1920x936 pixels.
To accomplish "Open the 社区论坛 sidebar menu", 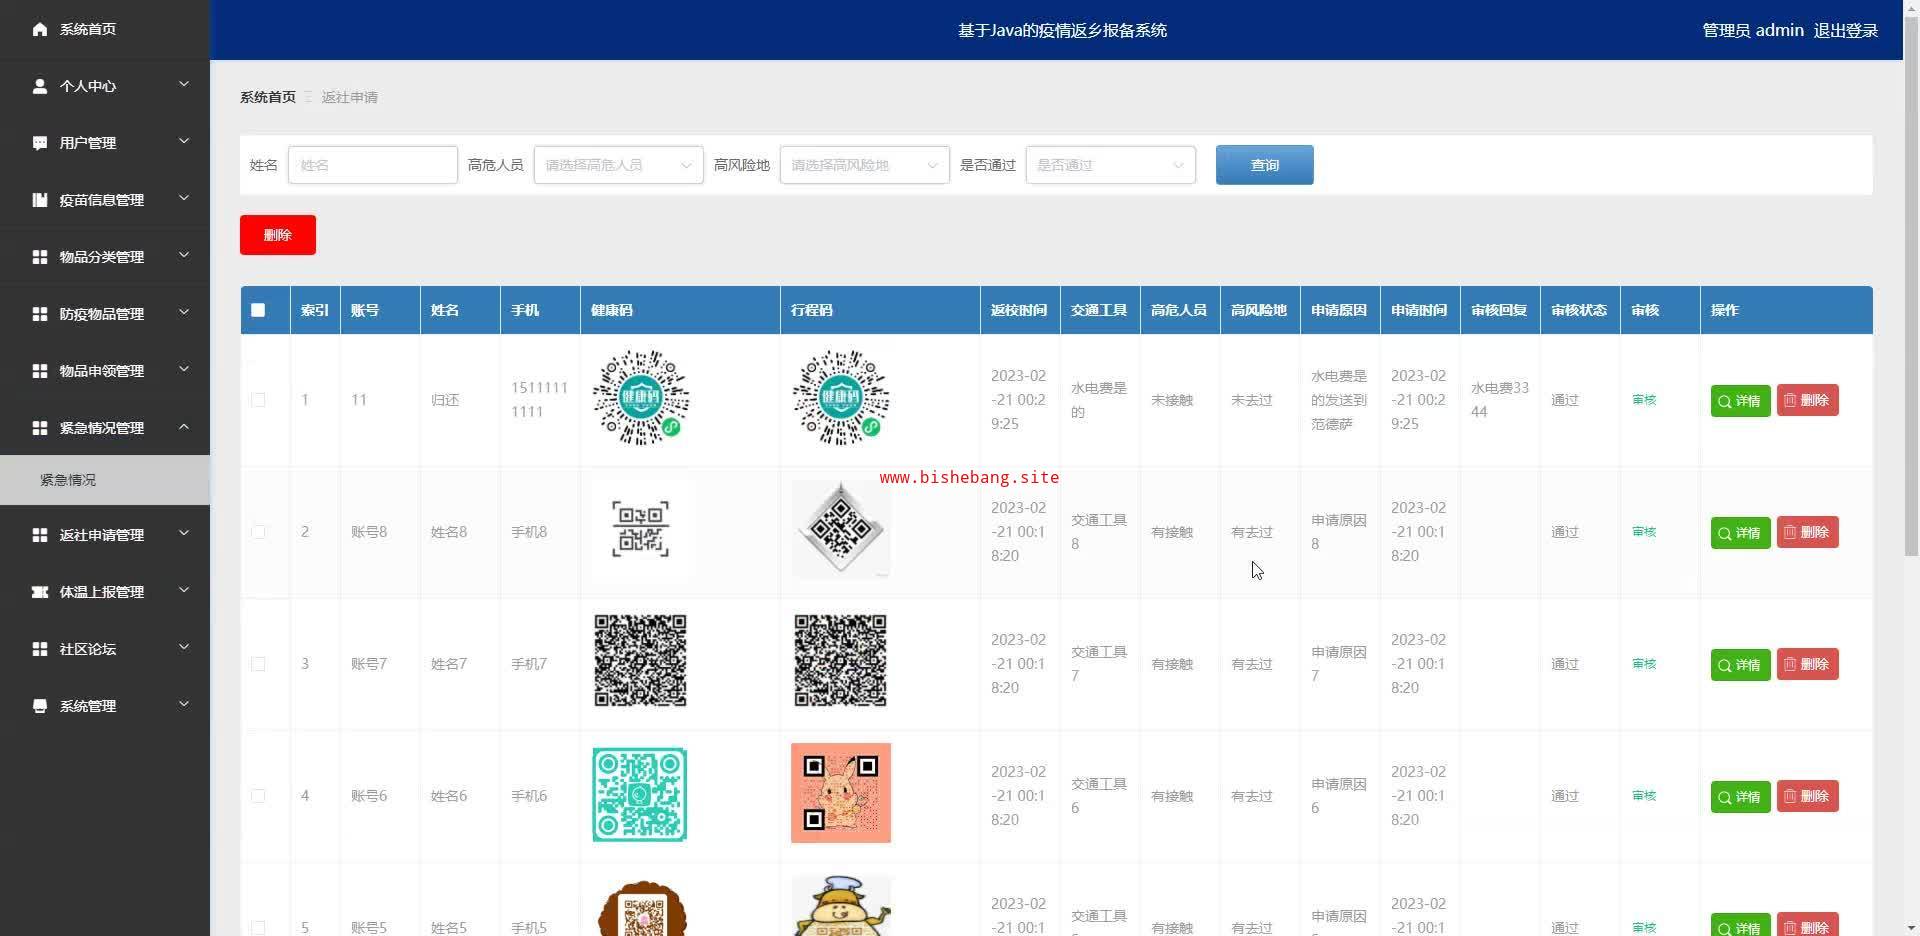I will [x=105, y=649].
